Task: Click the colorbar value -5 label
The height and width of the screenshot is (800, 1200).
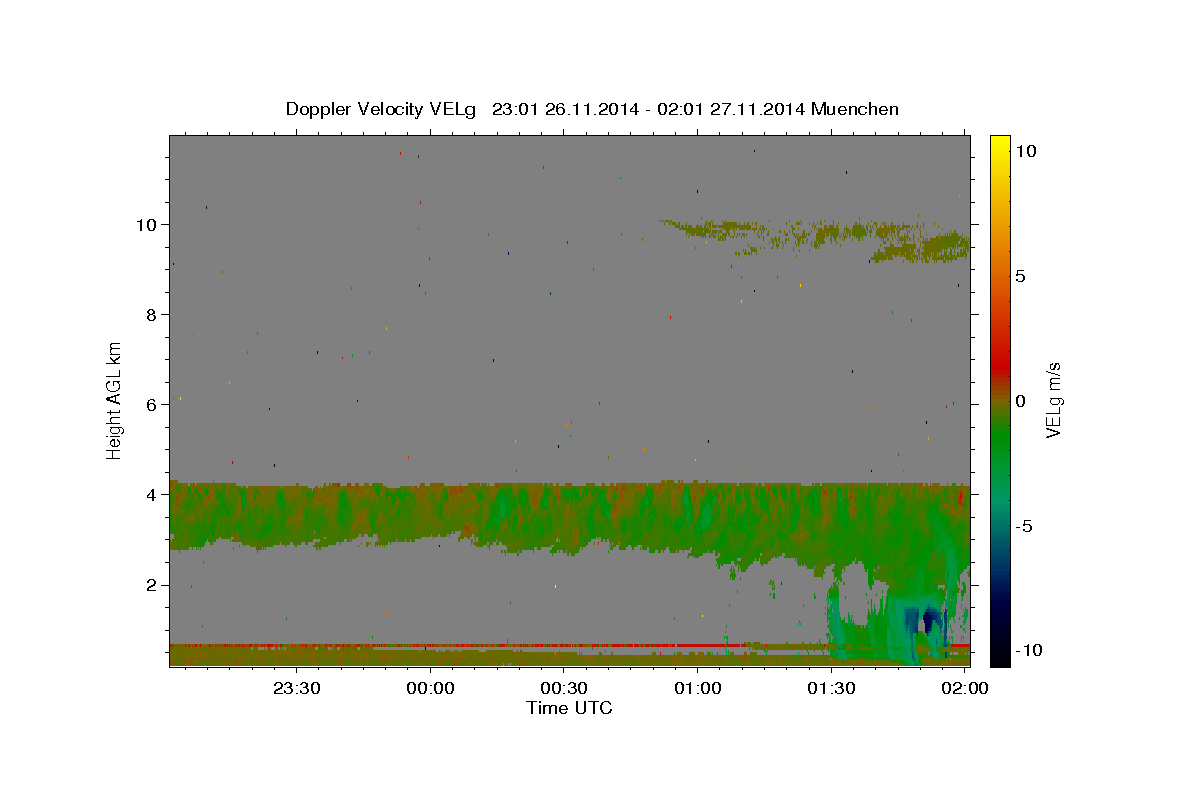Action: click(1023, 526)
